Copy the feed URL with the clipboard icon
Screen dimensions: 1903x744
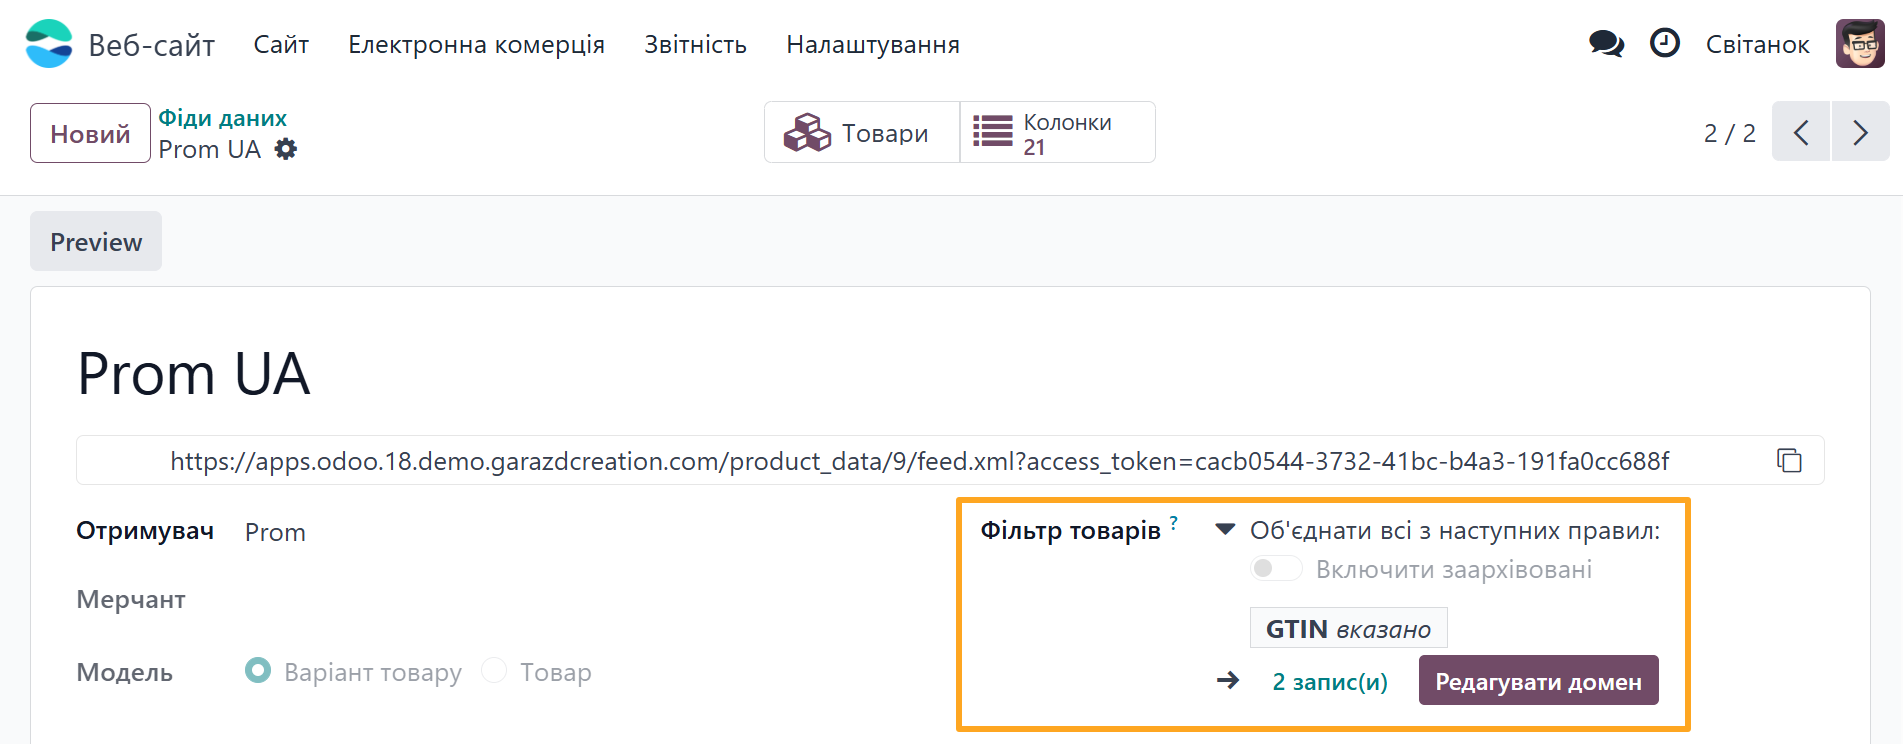coord(1789,460)
